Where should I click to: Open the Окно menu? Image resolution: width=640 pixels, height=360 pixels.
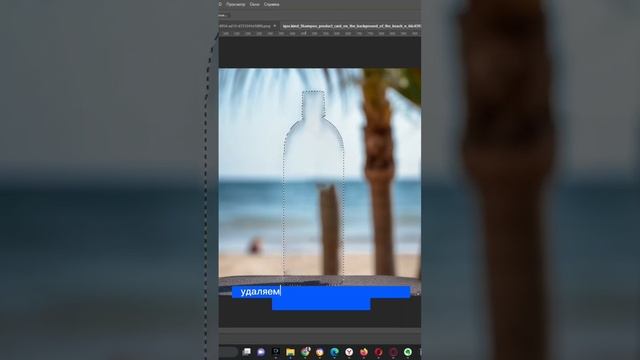254,4
